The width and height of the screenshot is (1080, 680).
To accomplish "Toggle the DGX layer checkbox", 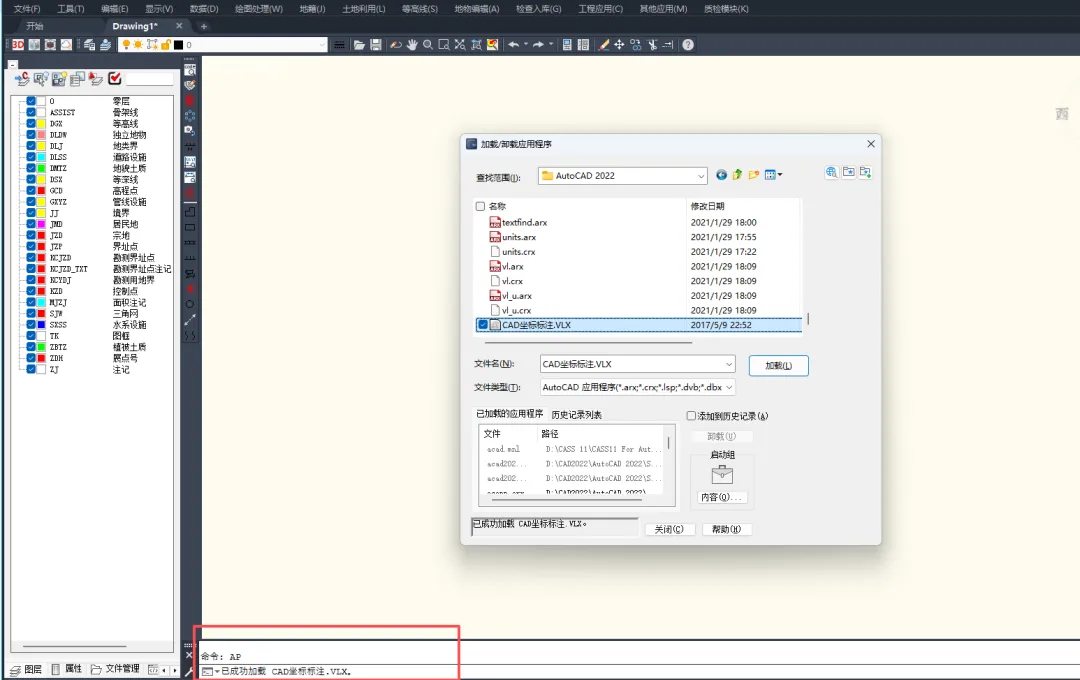I will point(31,123).
